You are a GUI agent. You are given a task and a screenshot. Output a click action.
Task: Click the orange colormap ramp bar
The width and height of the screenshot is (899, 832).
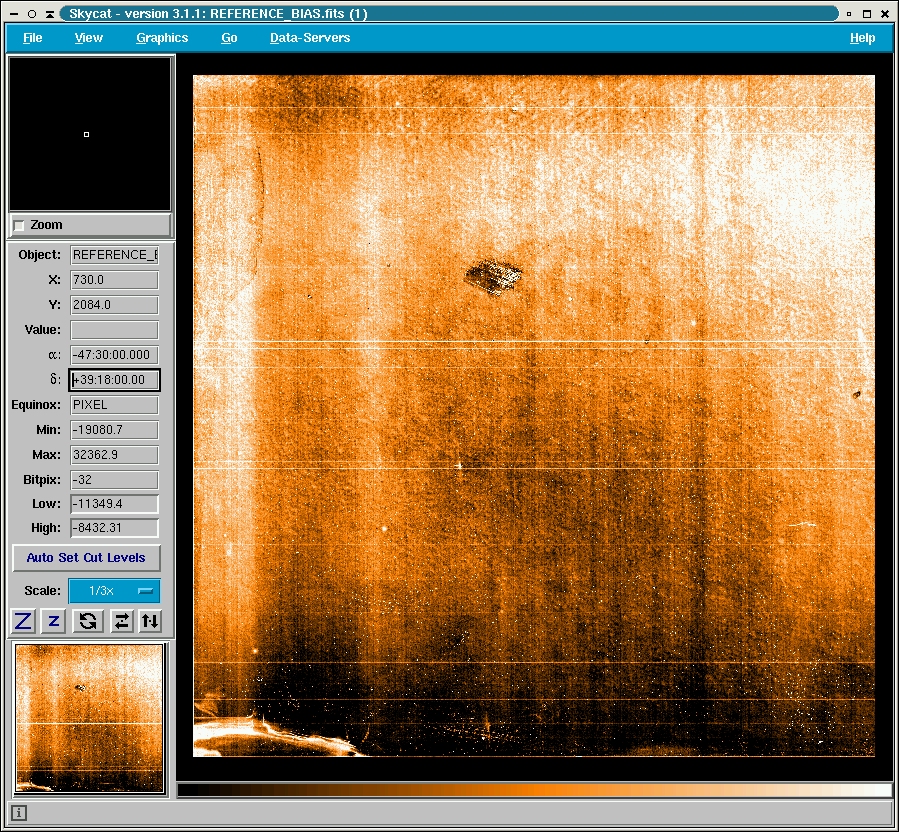[534, 790]
